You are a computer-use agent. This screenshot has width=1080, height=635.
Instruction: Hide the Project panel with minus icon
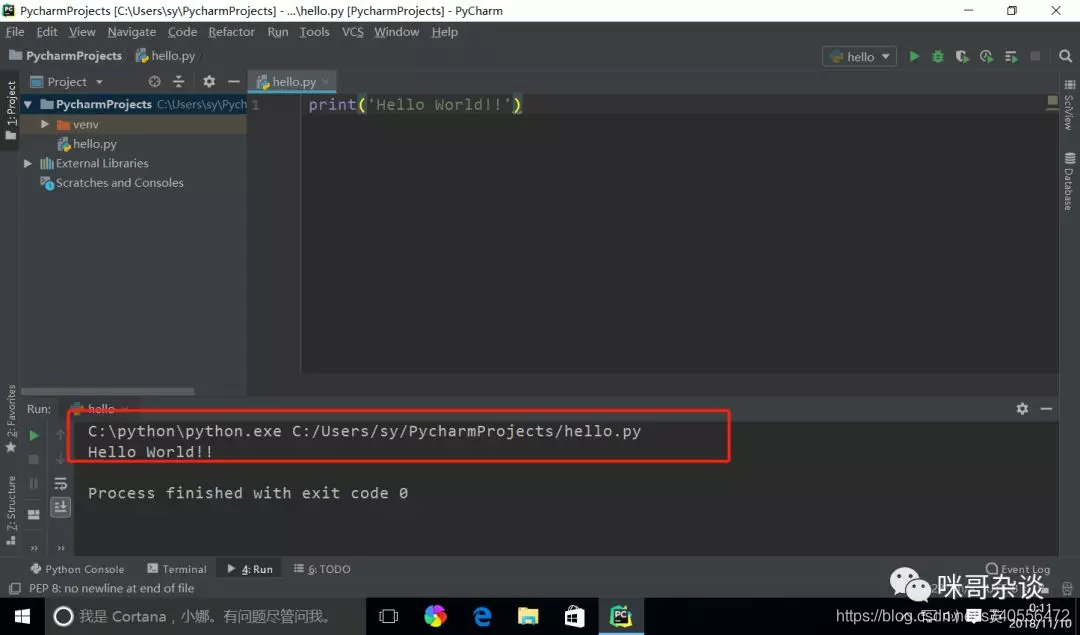(x=233, y=81)
